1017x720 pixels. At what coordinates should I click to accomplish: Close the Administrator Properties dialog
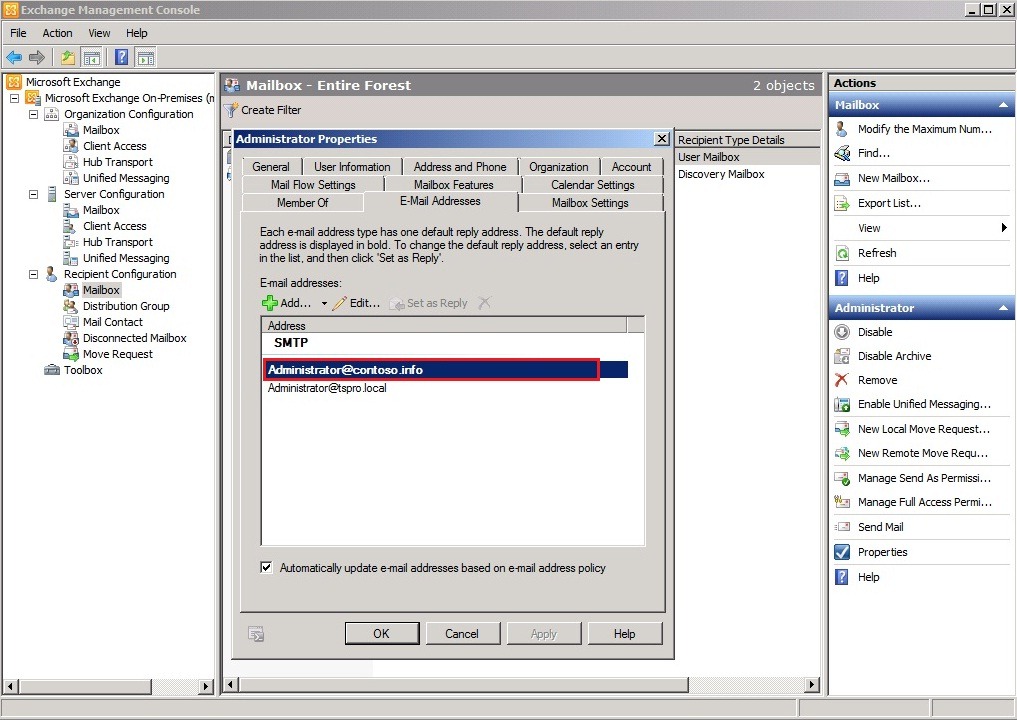click(x=661, y=139)
